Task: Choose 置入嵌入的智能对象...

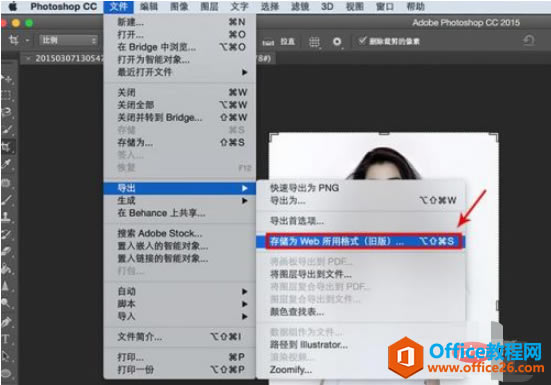Action: [x=181, y=246]
